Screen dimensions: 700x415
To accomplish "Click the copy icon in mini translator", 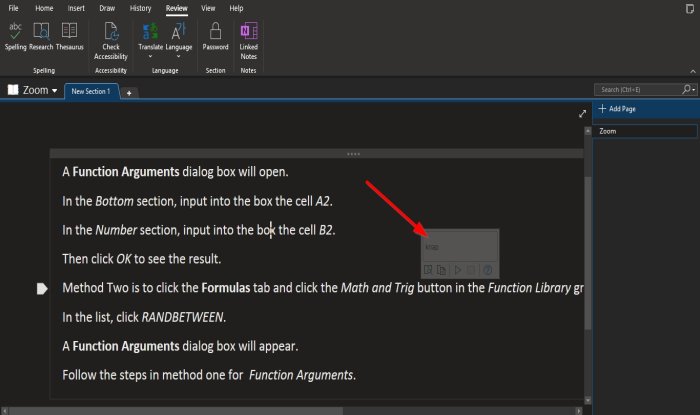I will pyautogui.click(x=442, y=270).
